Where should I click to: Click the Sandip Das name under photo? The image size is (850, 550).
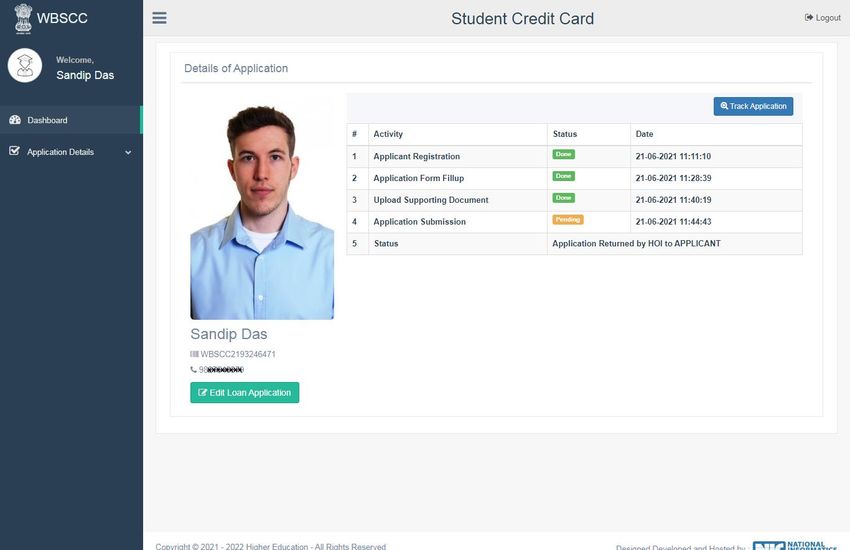[x=229, y=334]
